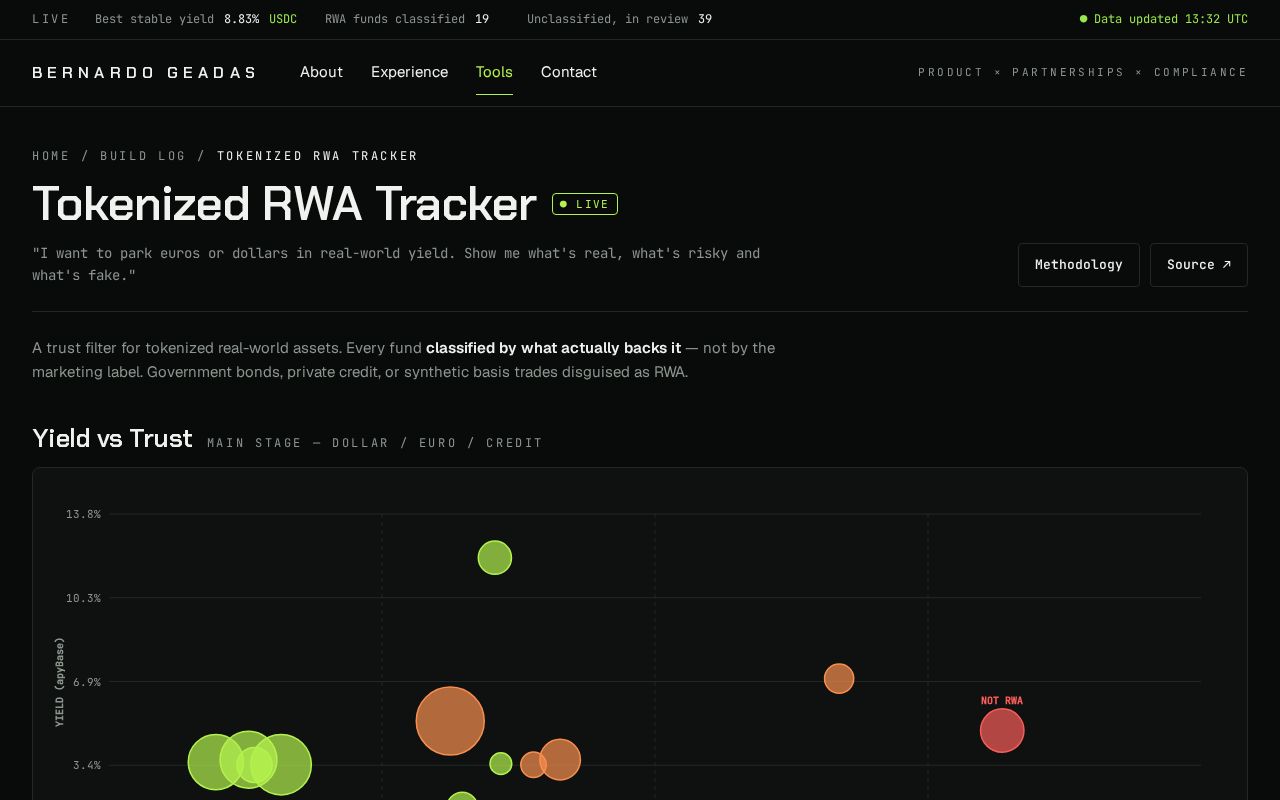Viewport: 1280px width, 800px height.
Task: Click the 'PRODUCT × PARTNERSHIPS × COMPLIANCE' tagline
Action: (x=1083, y=72)
